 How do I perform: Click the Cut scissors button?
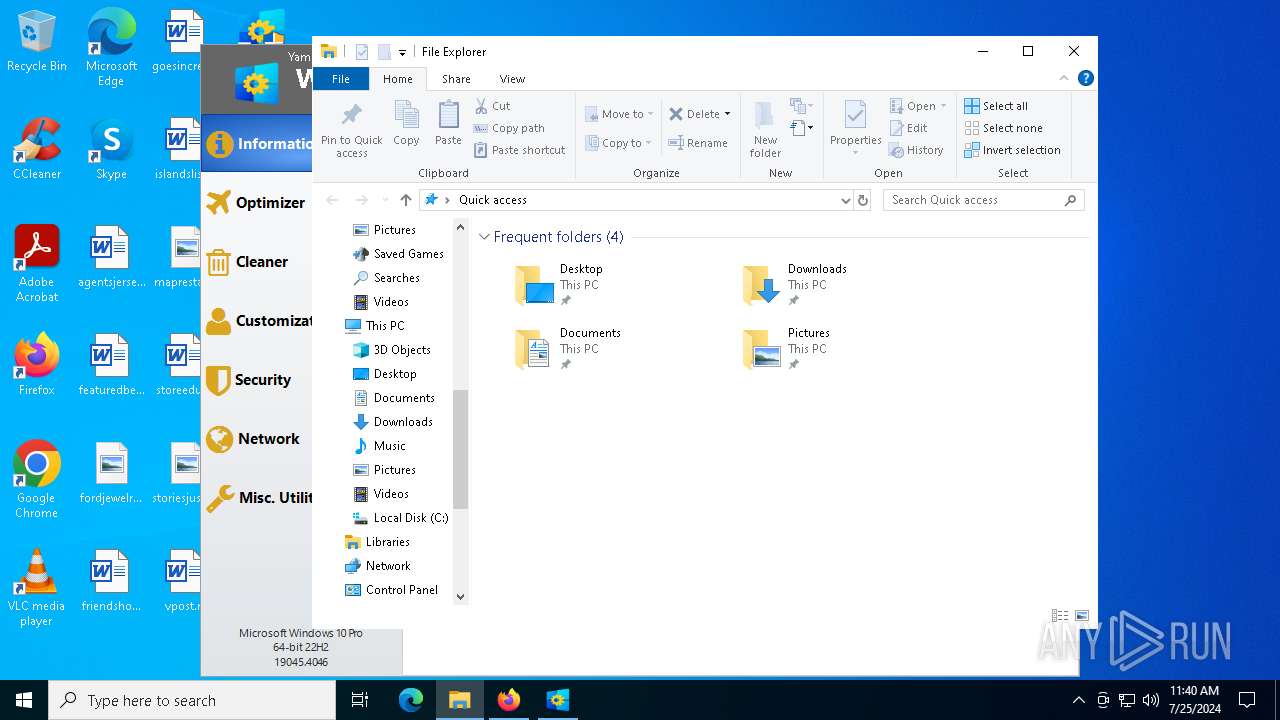pyautogui.click(x=493, y=106)
